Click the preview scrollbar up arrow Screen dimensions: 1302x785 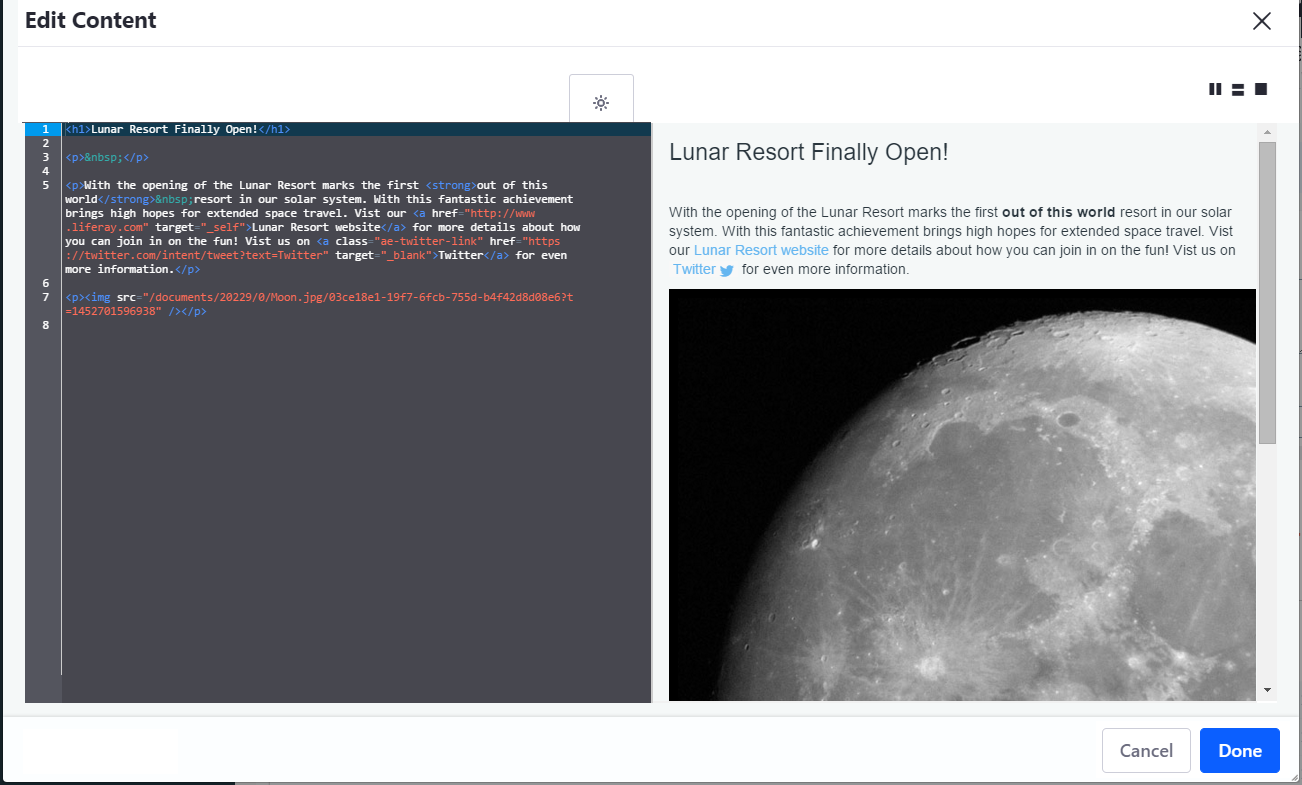[x=1267, y=133]
